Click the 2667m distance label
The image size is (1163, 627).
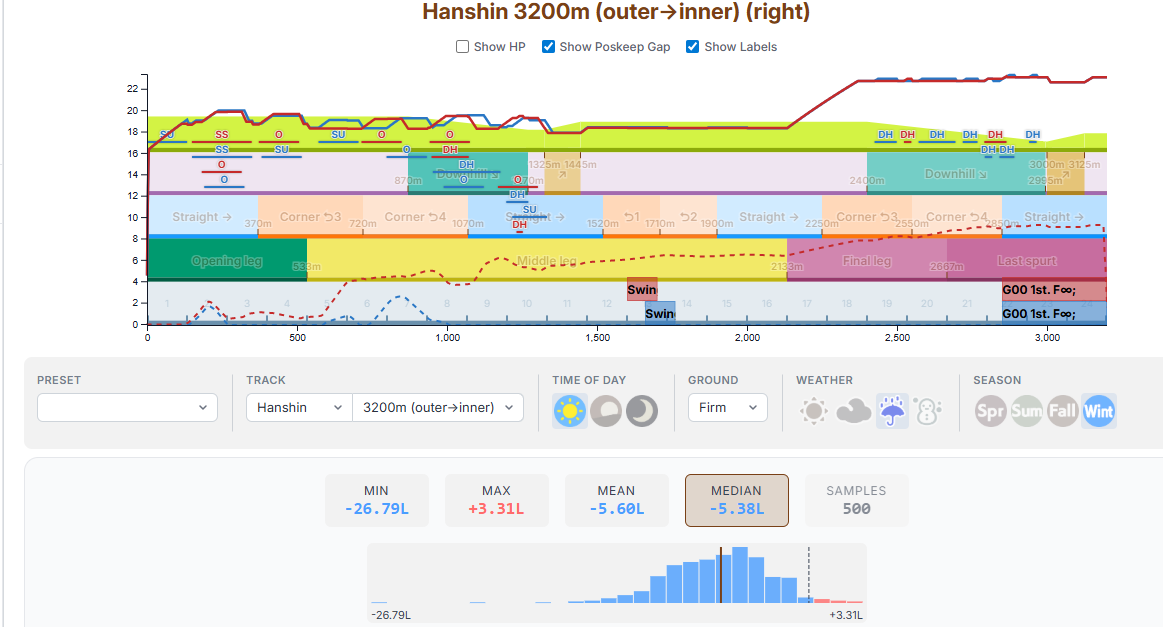[x=947, y=266]
